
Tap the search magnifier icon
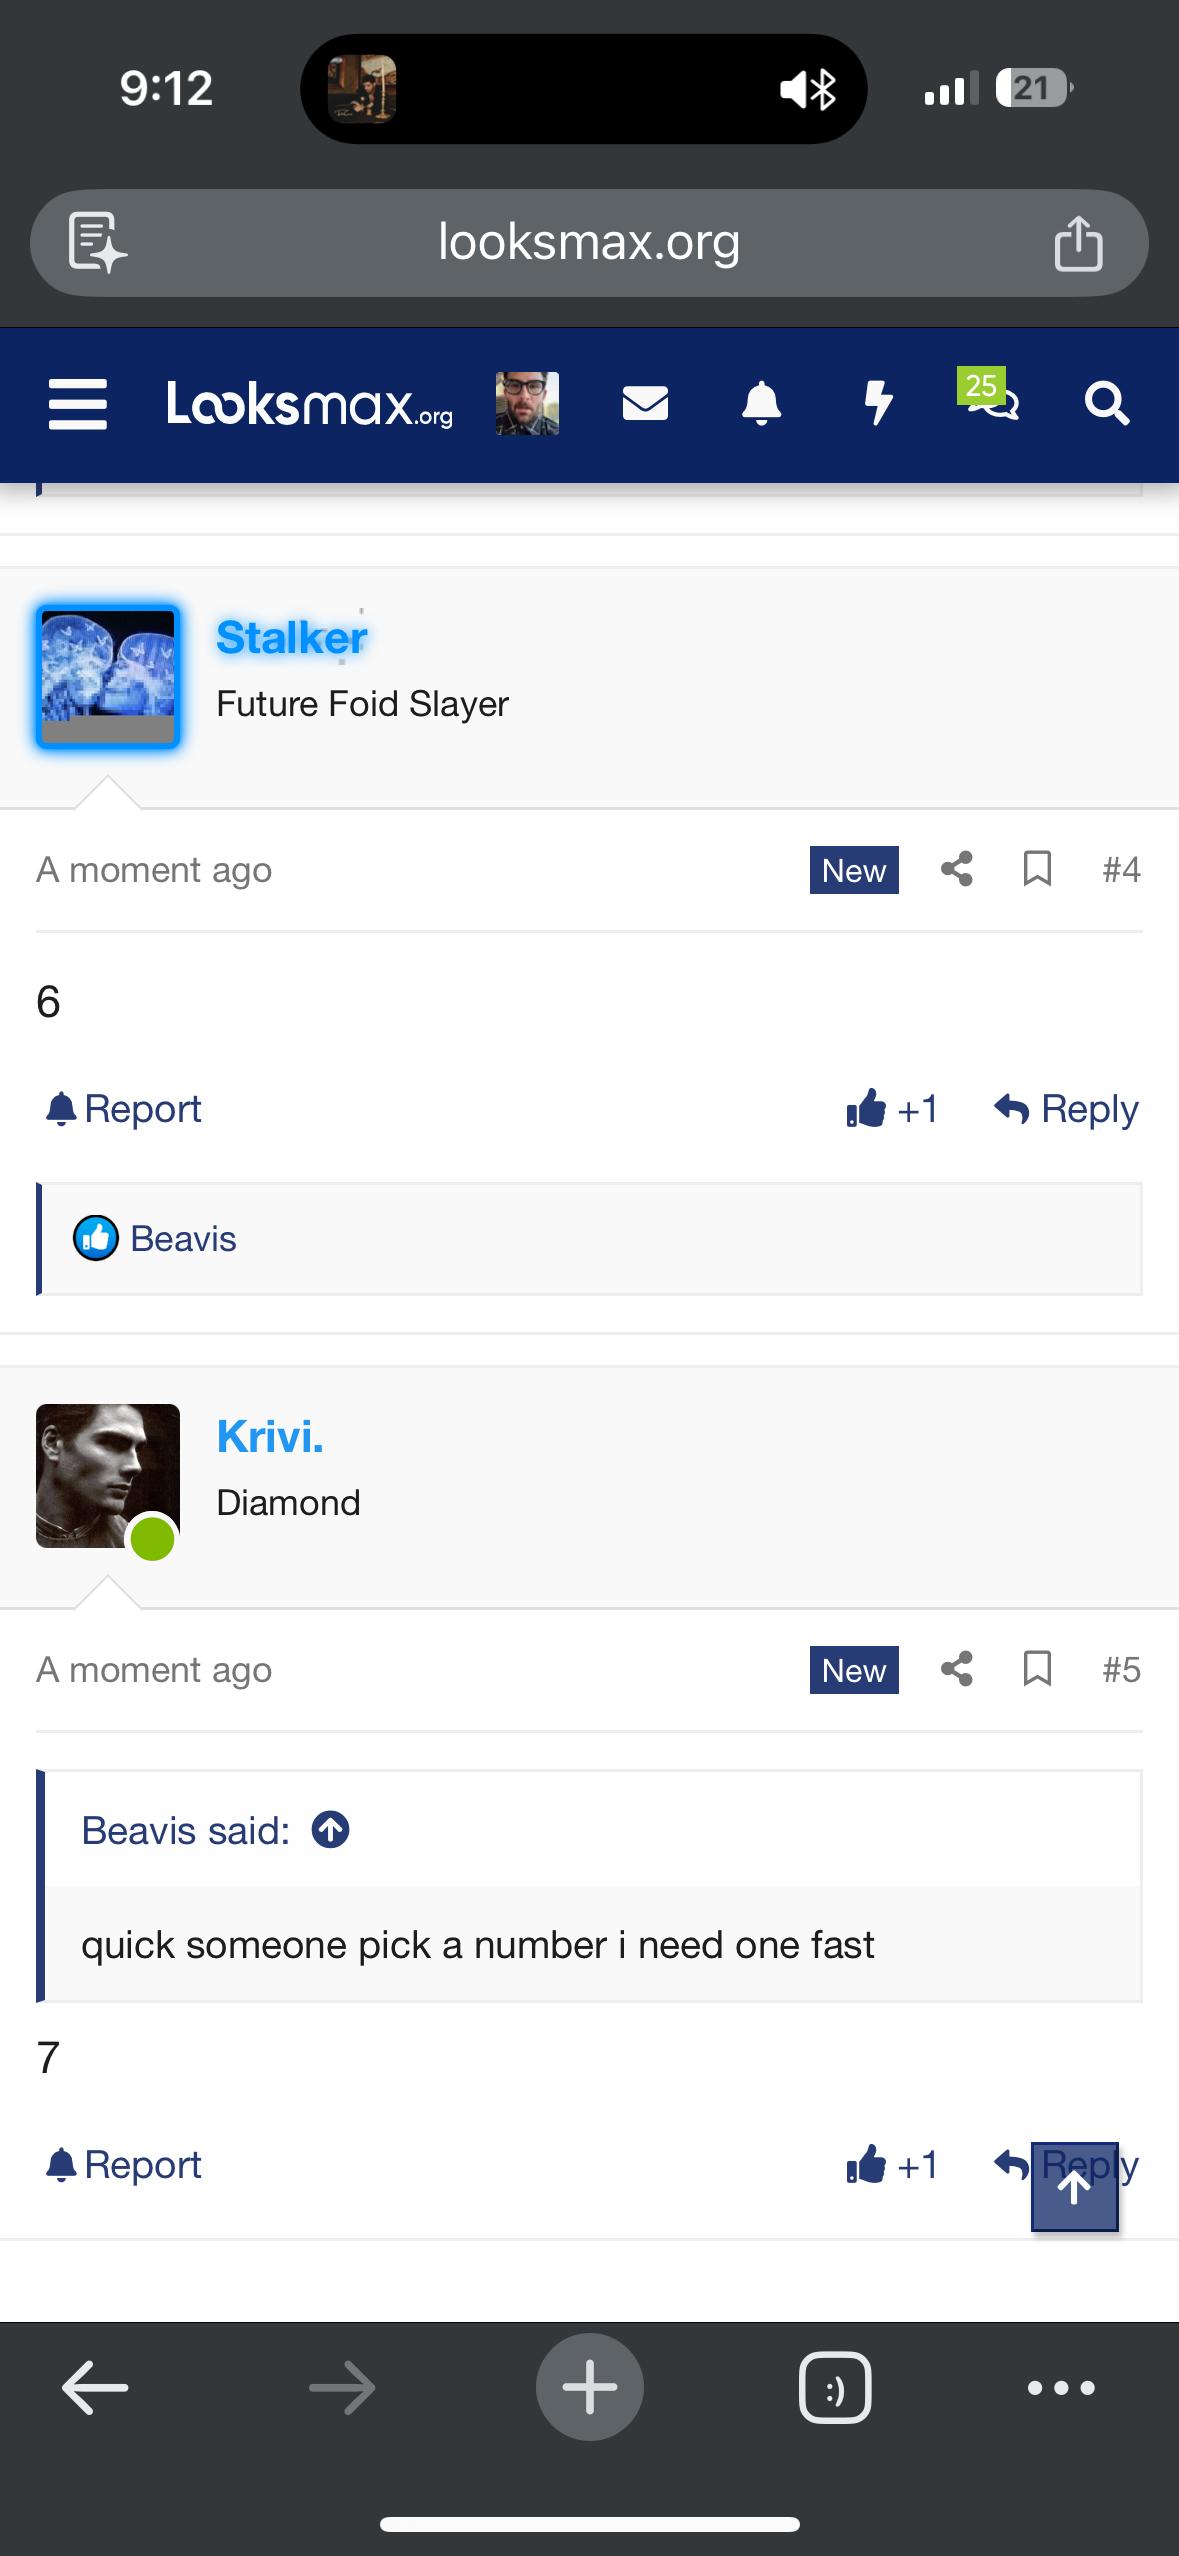coord(1107,404)
